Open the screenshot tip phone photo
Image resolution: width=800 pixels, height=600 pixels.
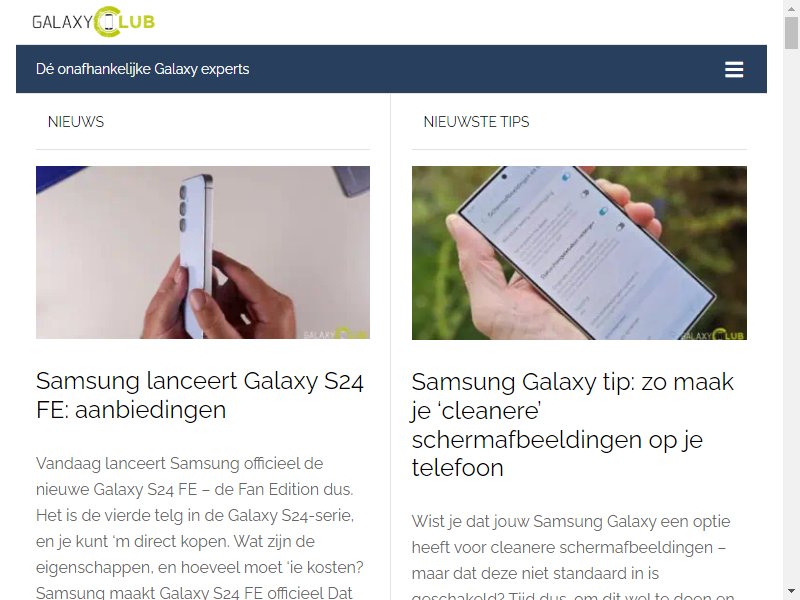(x=579, y=253)
